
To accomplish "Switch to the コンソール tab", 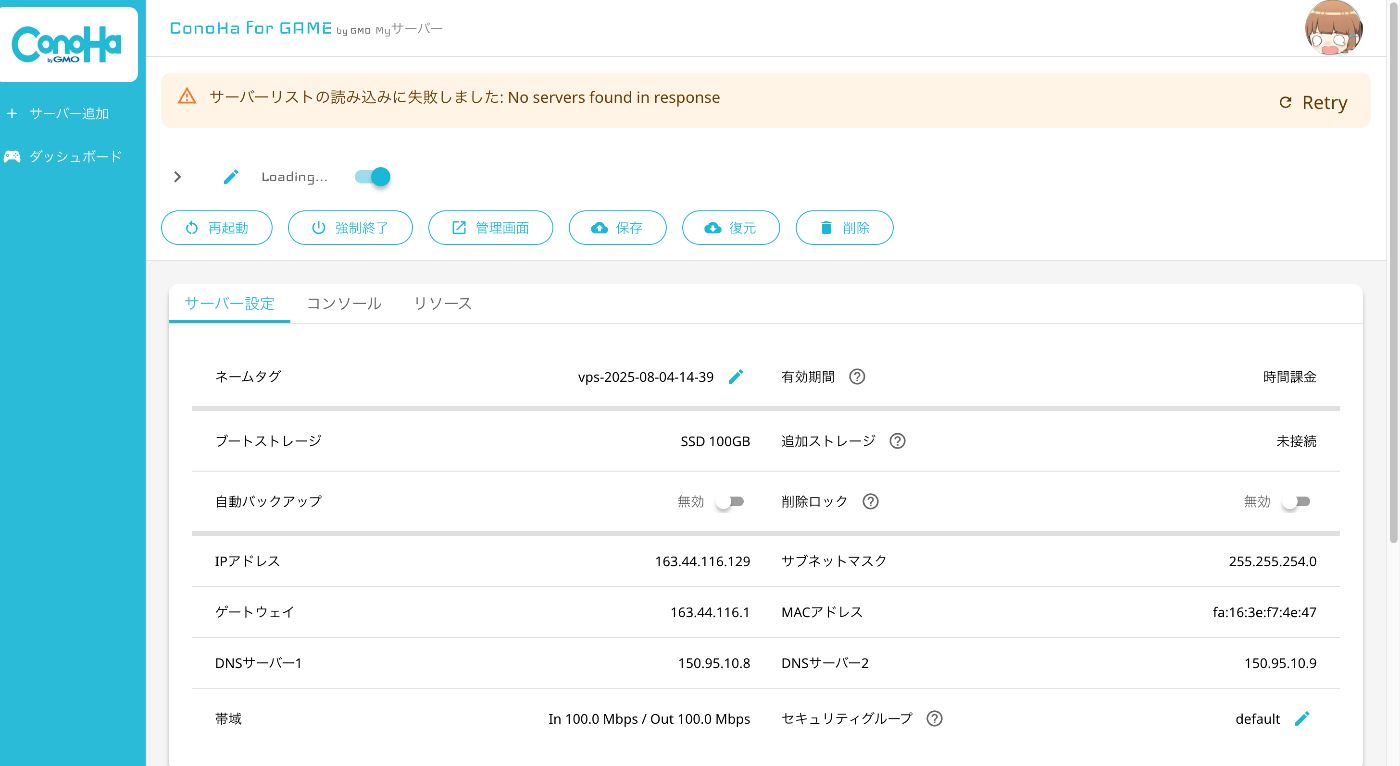I will click(x=344, y=303).
